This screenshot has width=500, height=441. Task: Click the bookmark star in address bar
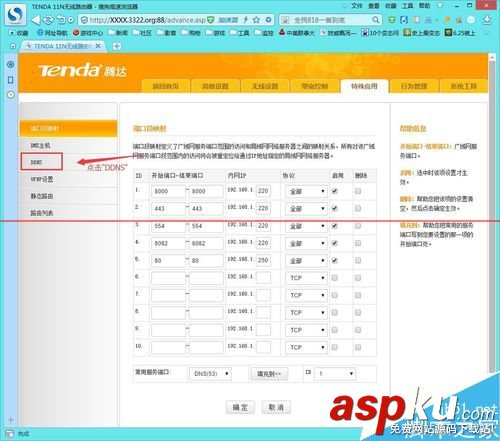(x=256, y=20)
